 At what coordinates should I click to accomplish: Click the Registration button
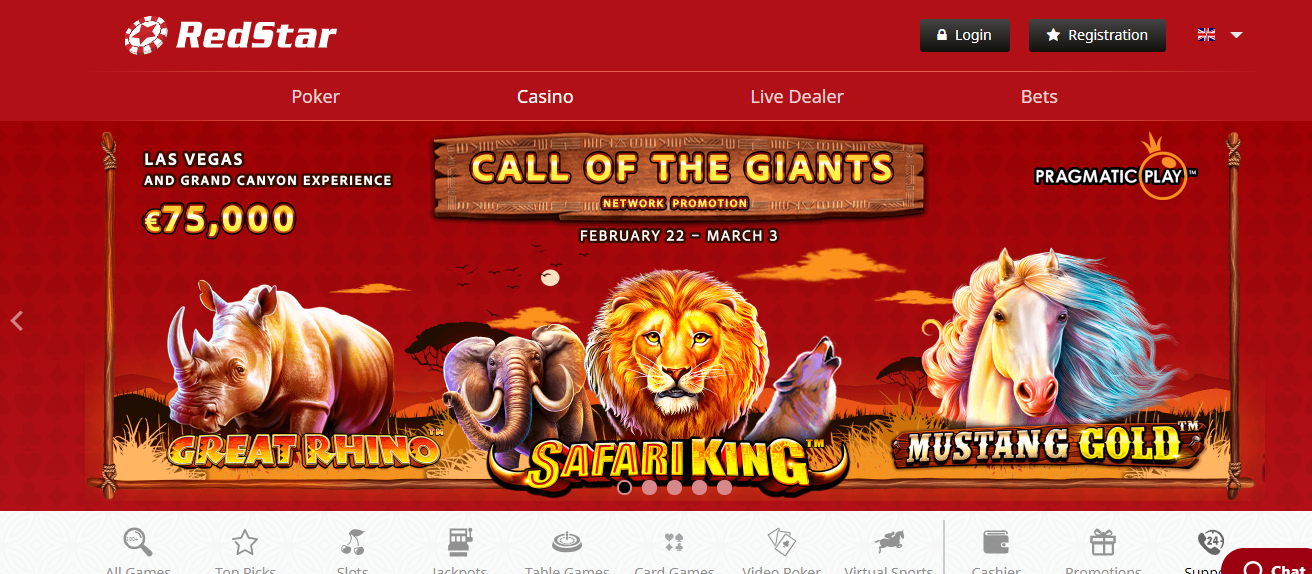(x=1097, y=35)
